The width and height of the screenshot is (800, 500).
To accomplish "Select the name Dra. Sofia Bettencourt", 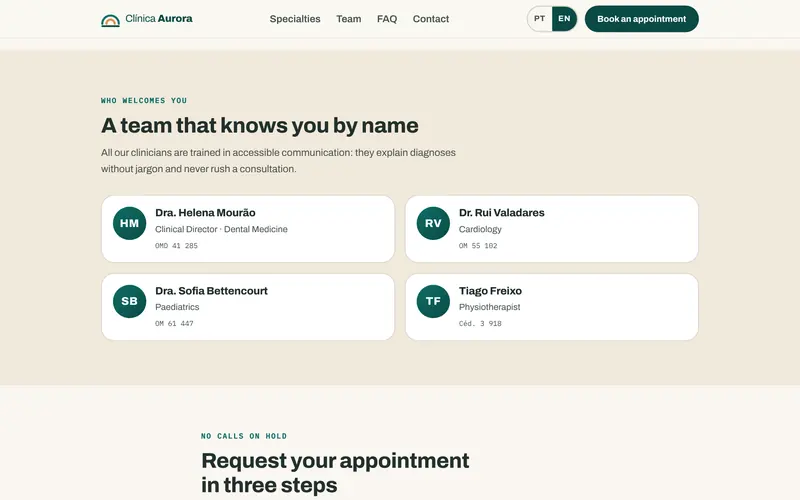I will point(211,291).
